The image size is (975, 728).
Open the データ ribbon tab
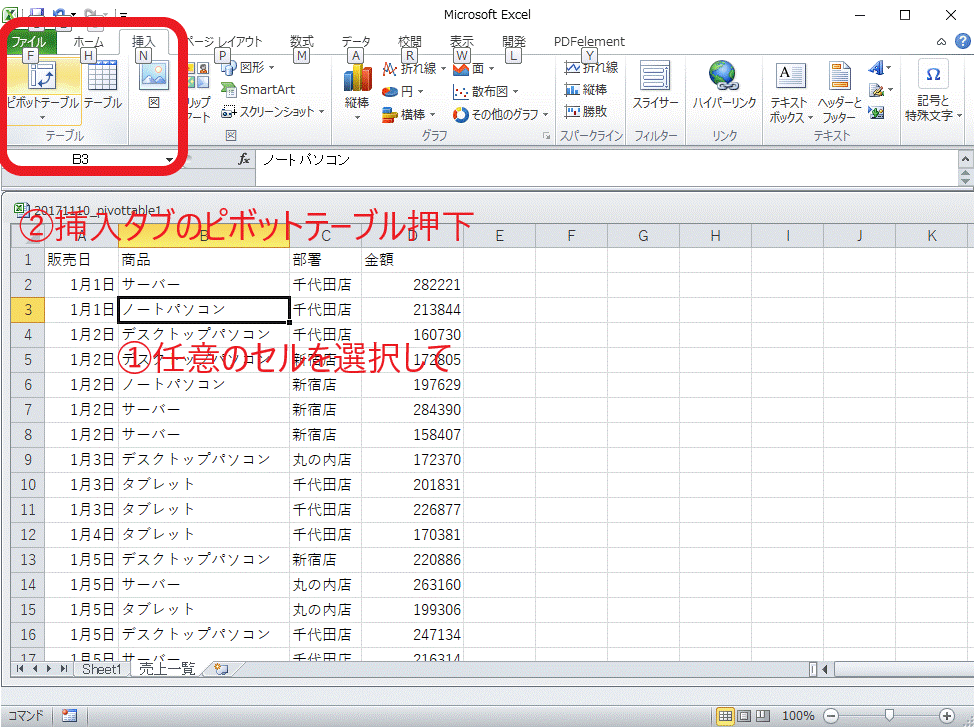coord(356,42)
